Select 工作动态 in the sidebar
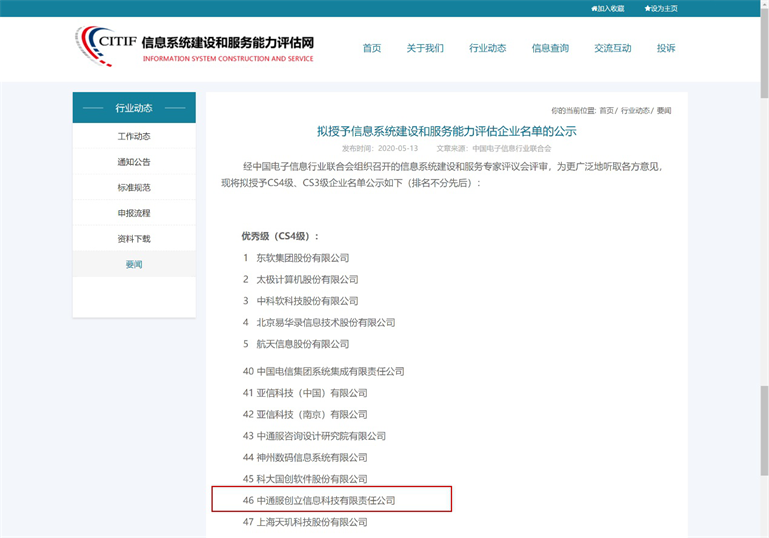Viewport: 769px width, 538px height. click(134, 136)
